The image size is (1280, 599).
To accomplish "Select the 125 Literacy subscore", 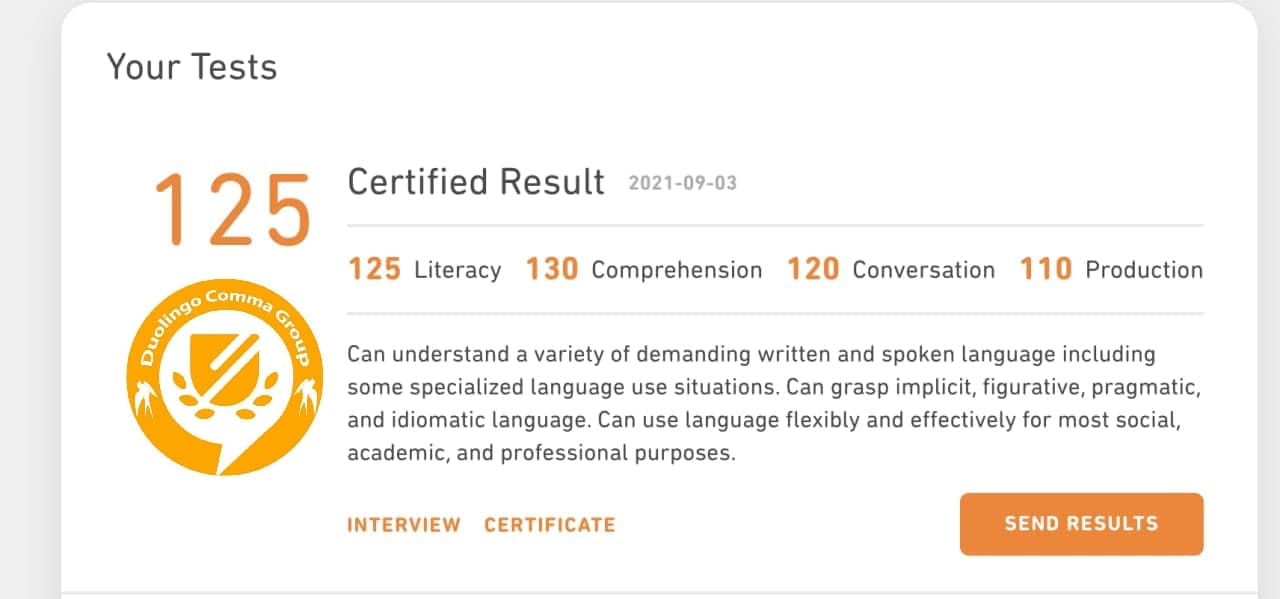I will (x=424, y=269).
